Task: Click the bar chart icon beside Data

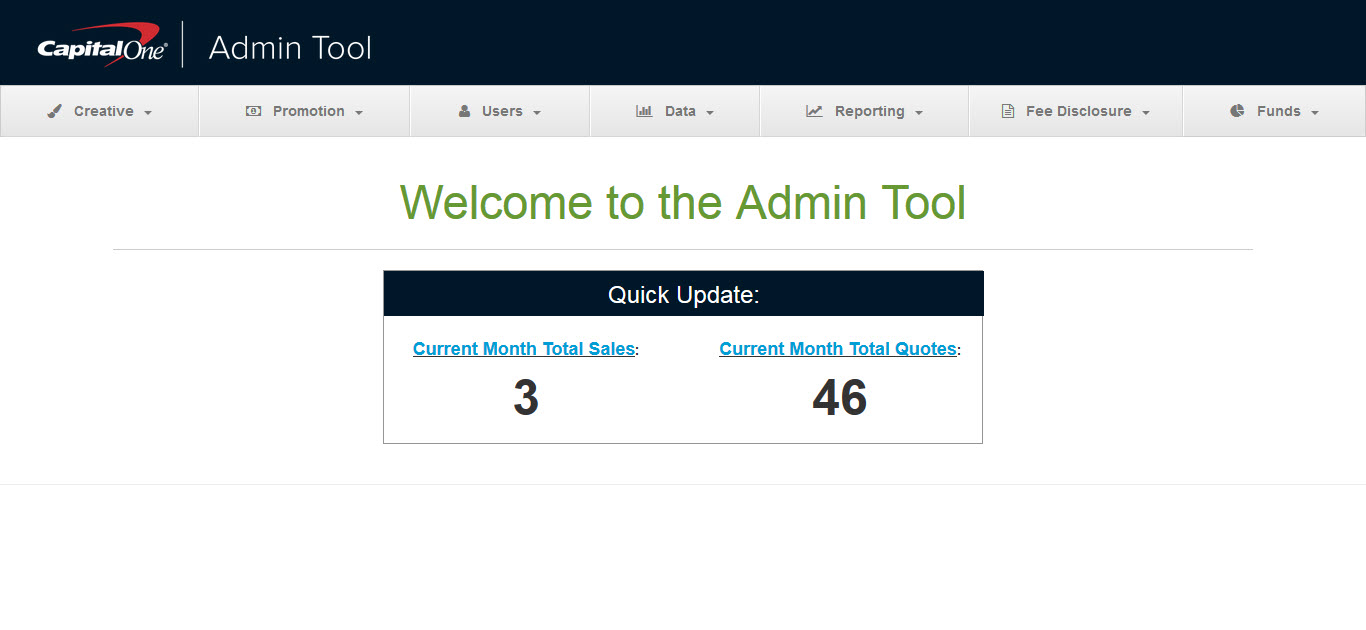Action: (x=644, y=111)
